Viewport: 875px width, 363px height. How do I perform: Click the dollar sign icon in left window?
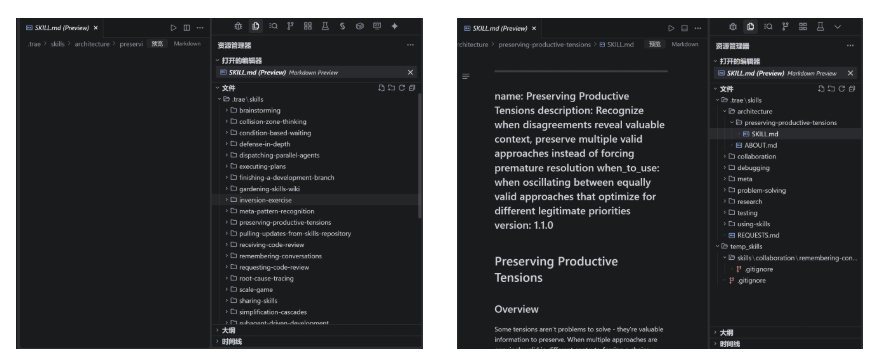[342, 26]
